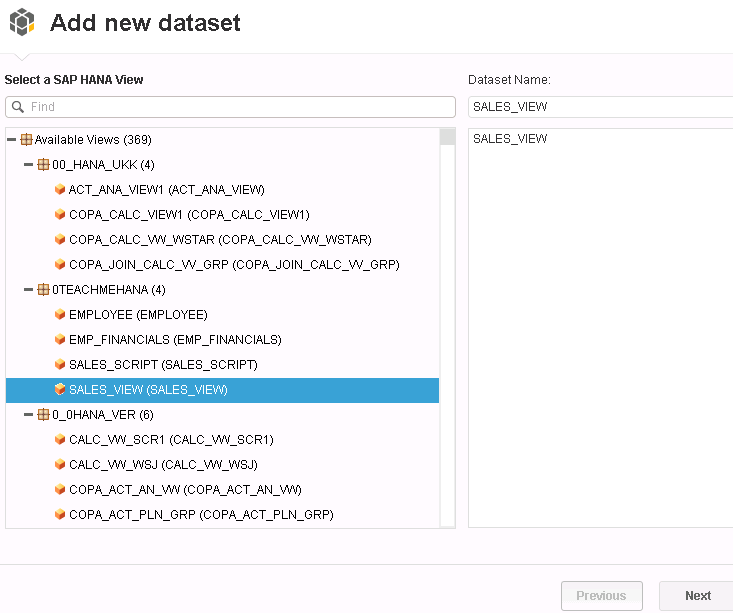This screenshot has width=733, height=613.
Task: Click the cube icon next to ACT_ANA_VIEW1
Action: tap(60, 189)
